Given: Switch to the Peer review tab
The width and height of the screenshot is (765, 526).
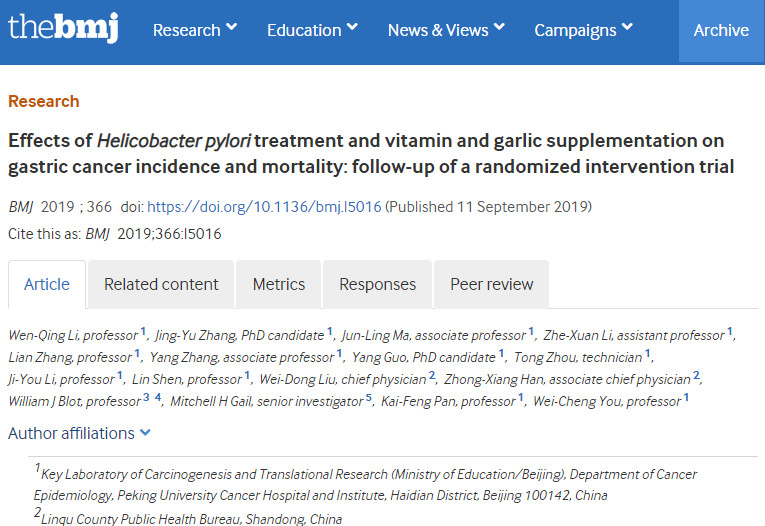Looking at the screenshot, I should click(x=491, y=284).
